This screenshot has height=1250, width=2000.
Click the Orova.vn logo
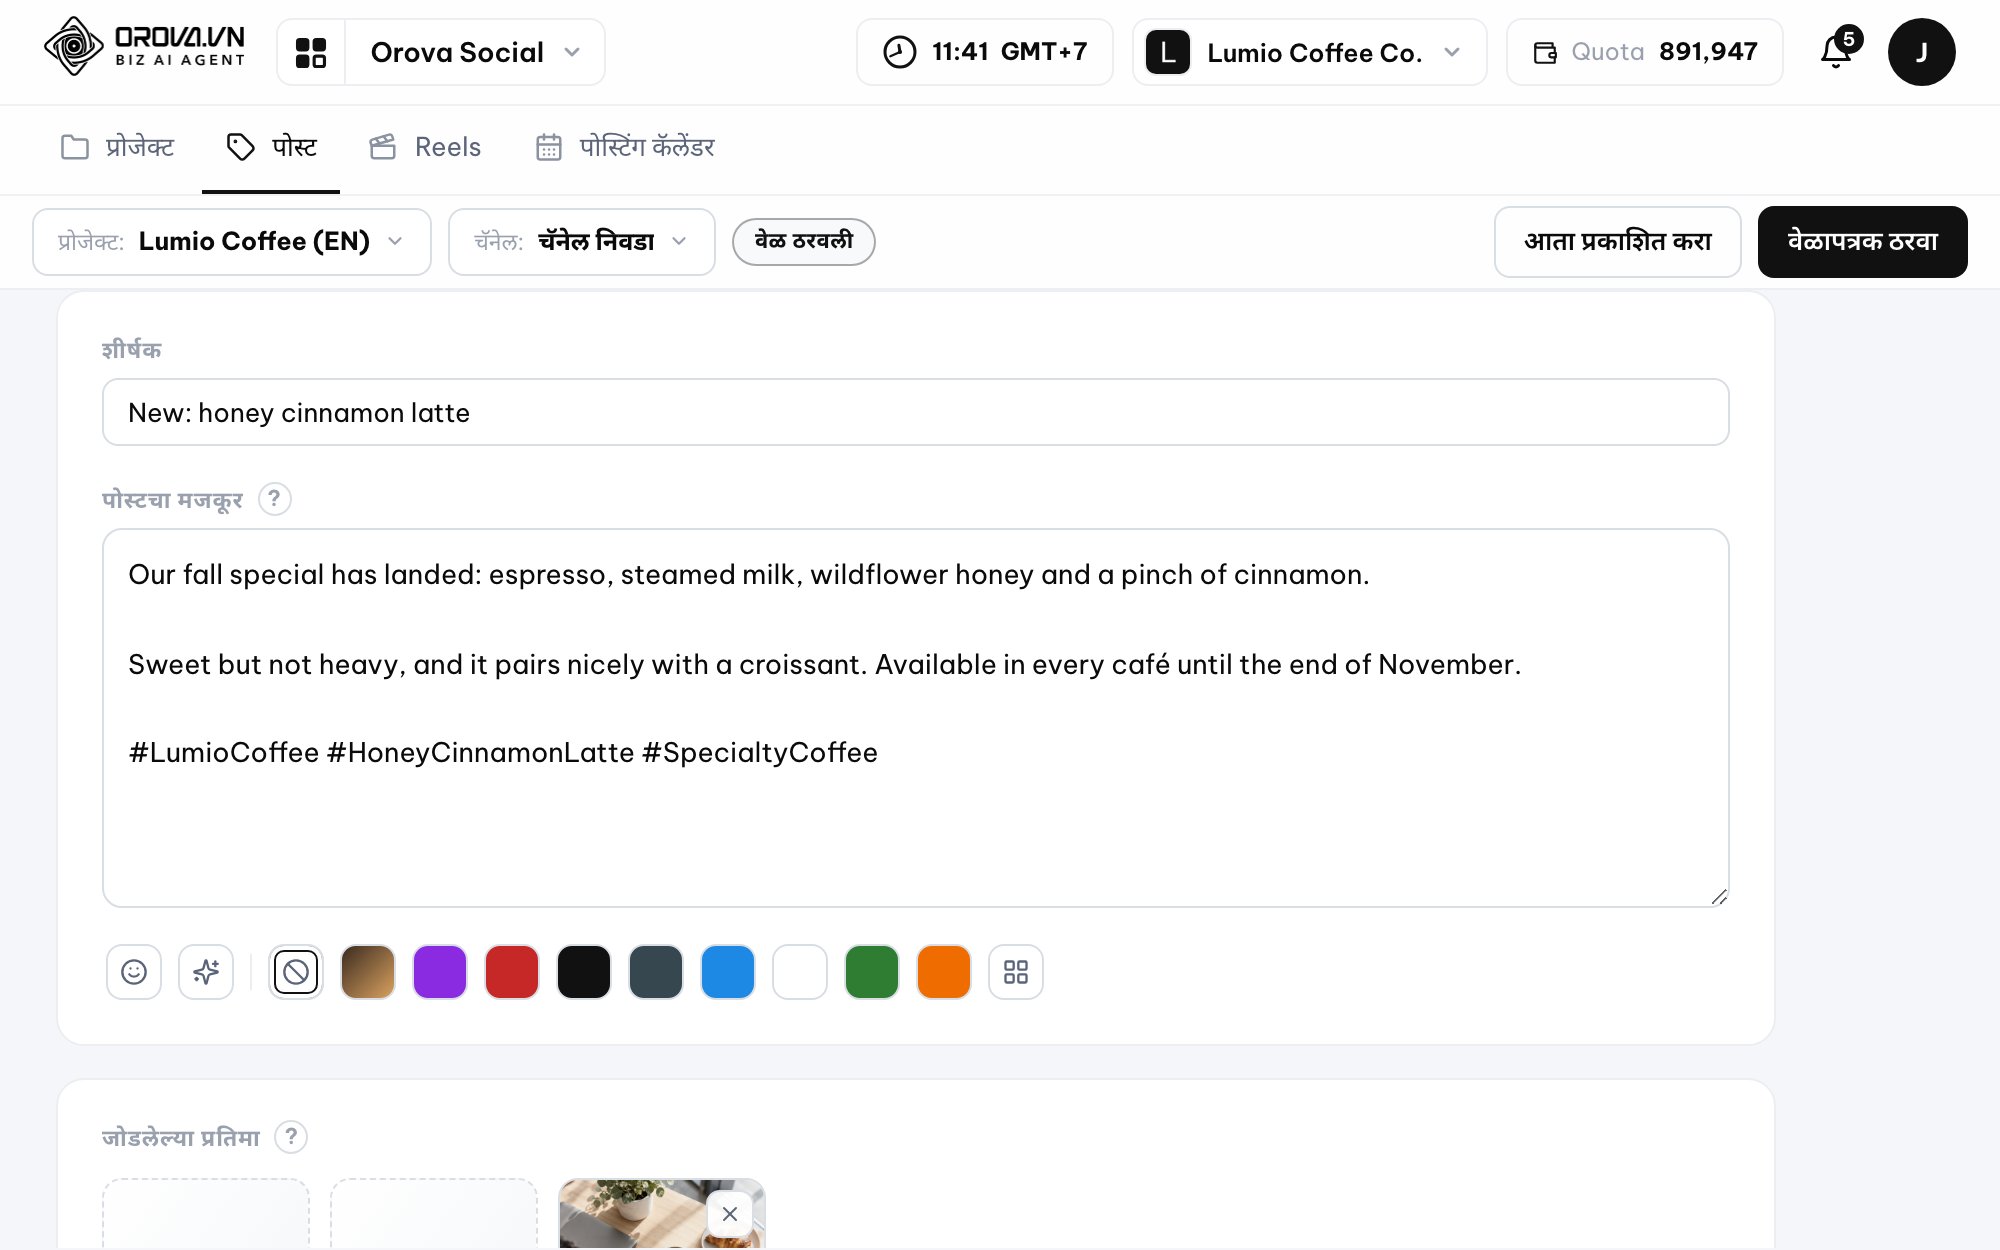[145, 47]
